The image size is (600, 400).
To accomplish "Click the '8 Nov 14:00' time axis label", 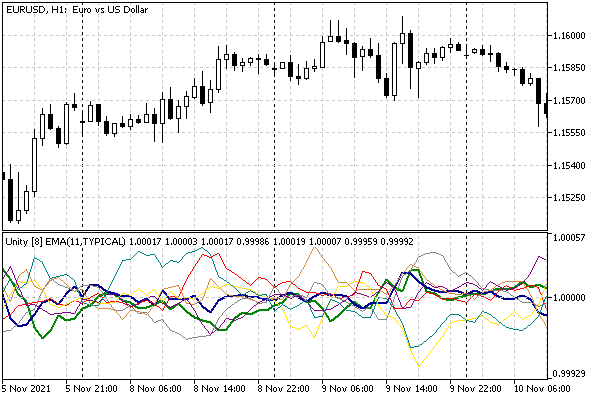I will tap(219, 389).
